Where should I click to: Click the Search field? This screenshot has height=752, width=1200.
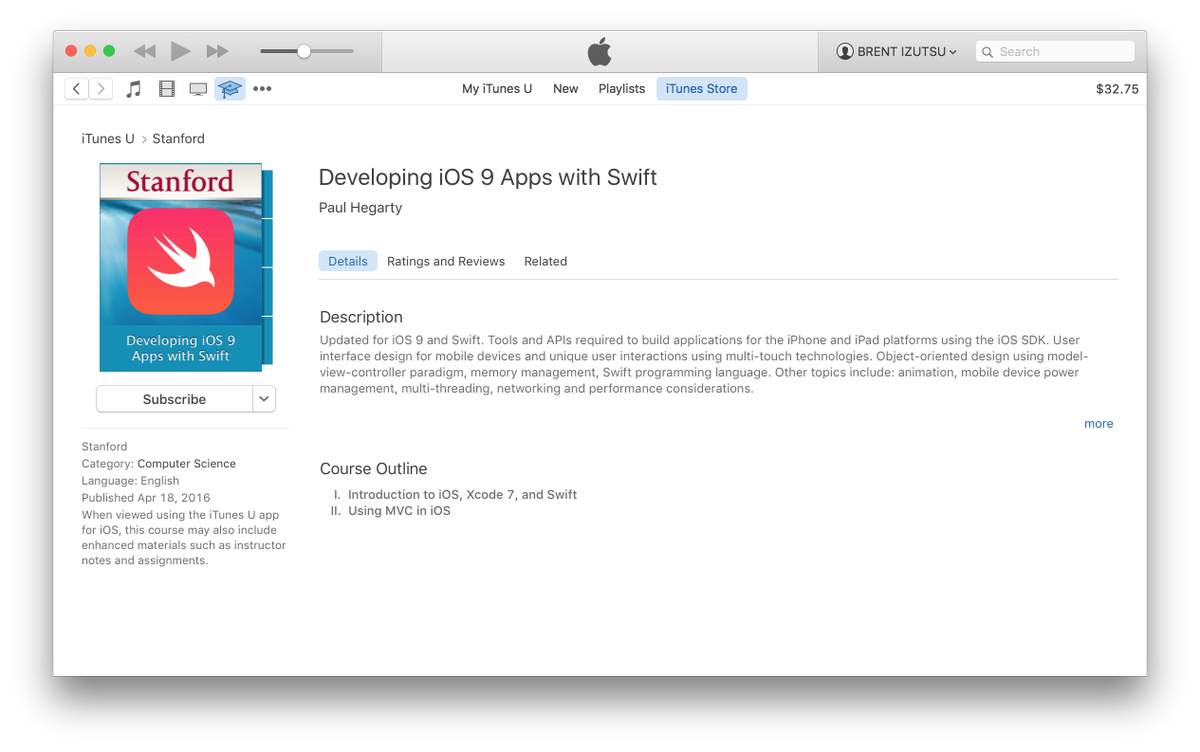point(1055,52)
